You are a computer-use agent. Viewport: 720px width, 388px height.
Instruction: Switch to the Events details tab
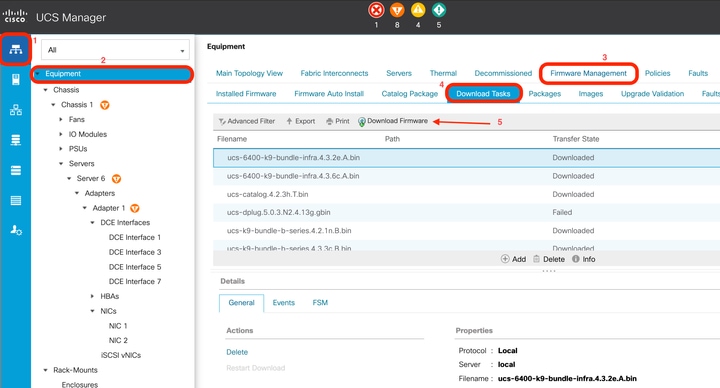(x=283, y=303)
